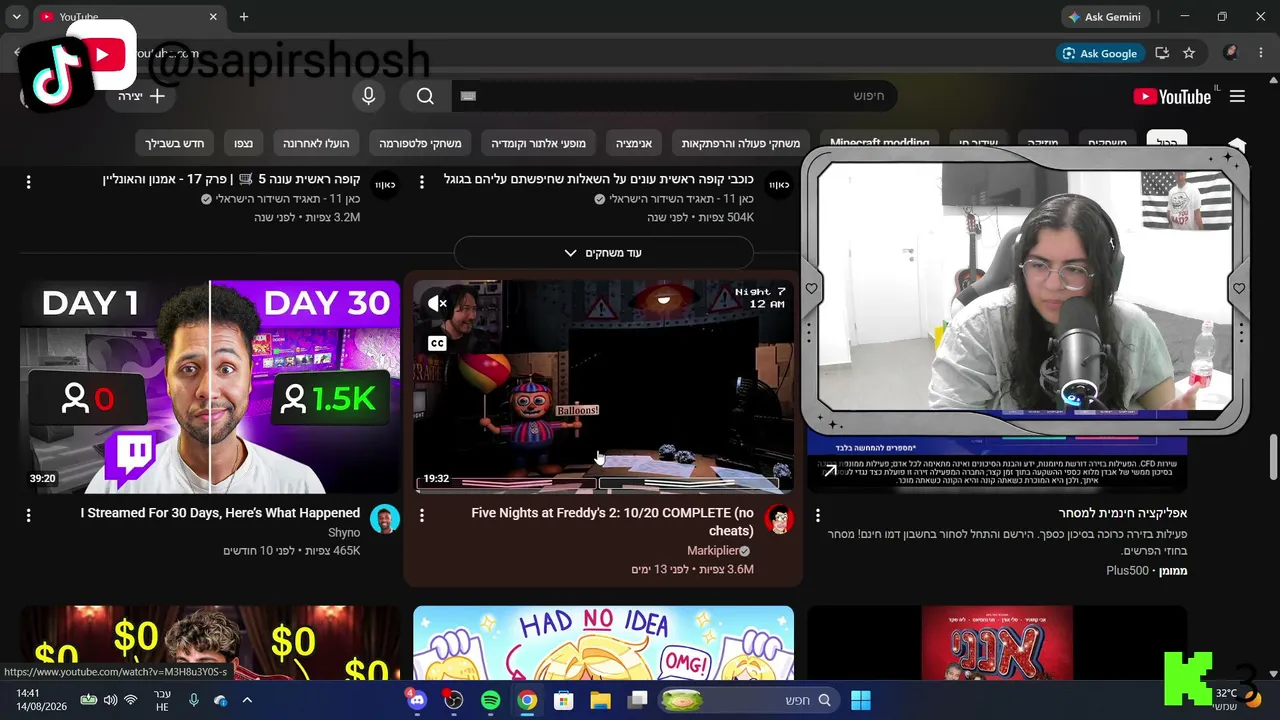The height and width of the screenshot is (720, 1280).
Task: Open the 'I Streamed For 30 Days' video title
Action: click(220, 513)
